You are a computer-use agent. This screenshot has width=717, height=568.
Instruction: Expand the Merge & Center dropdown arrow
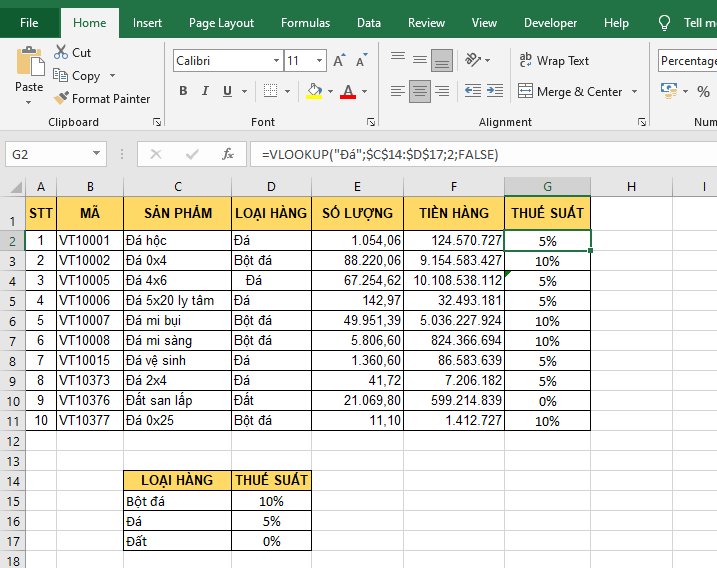point(632,92)
